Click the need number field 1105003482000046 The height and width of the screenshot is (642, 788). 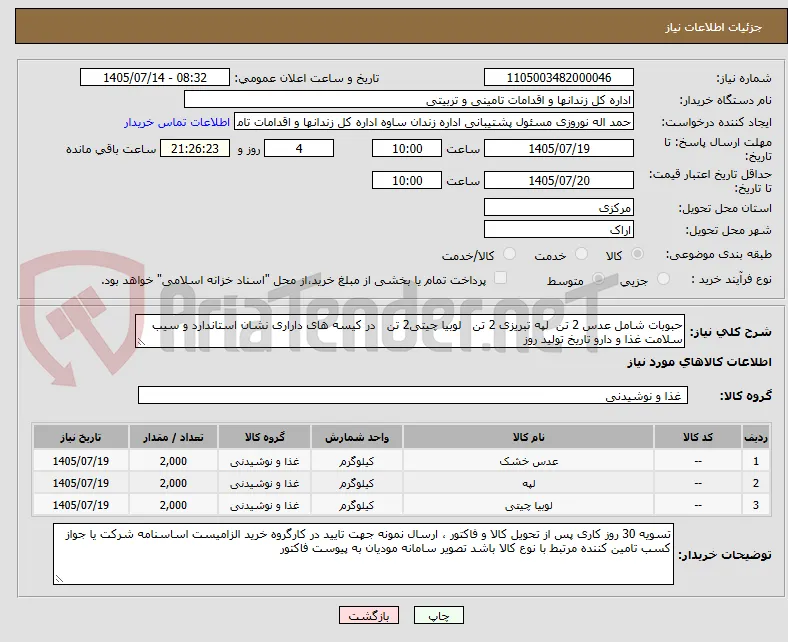coord(558,77)
